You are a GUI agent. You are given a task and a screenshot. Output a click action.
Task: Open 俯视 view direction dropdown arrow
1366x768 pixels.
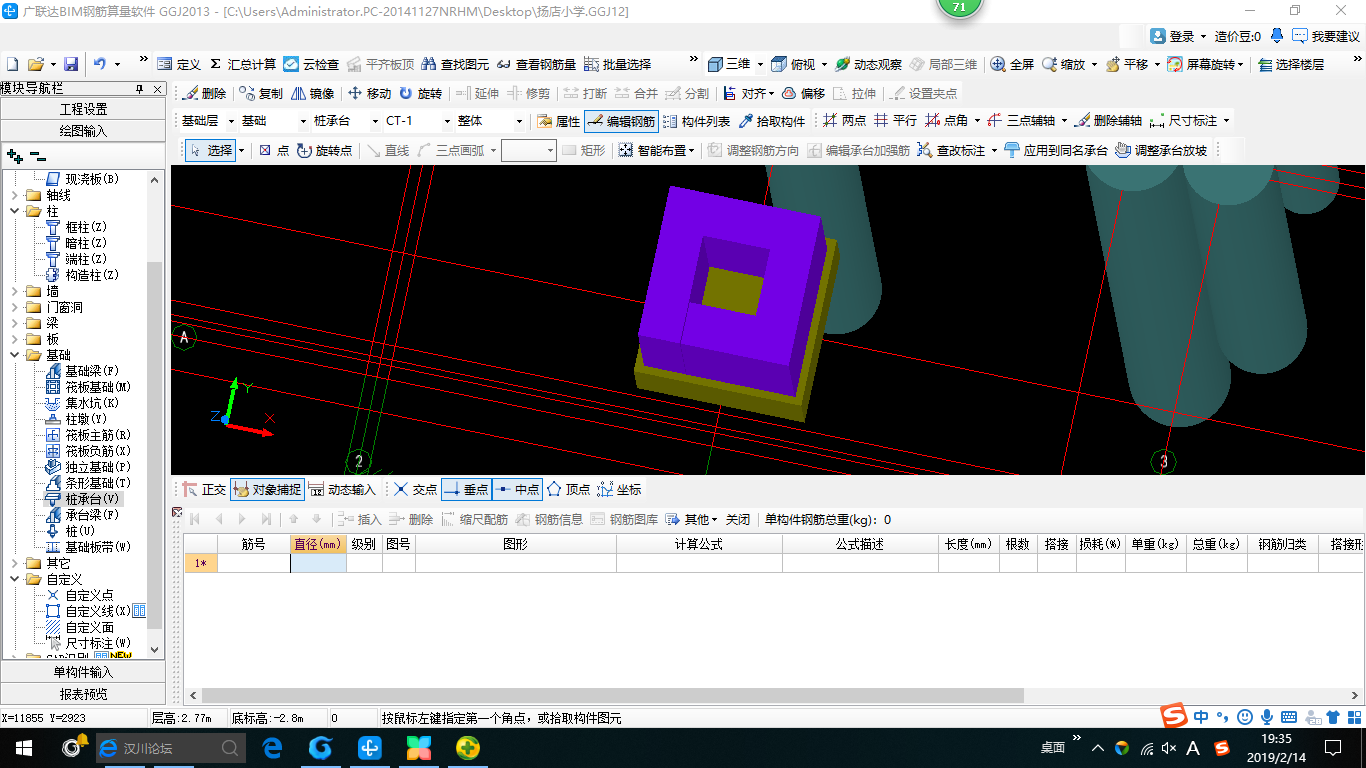(x=824, y=64)
